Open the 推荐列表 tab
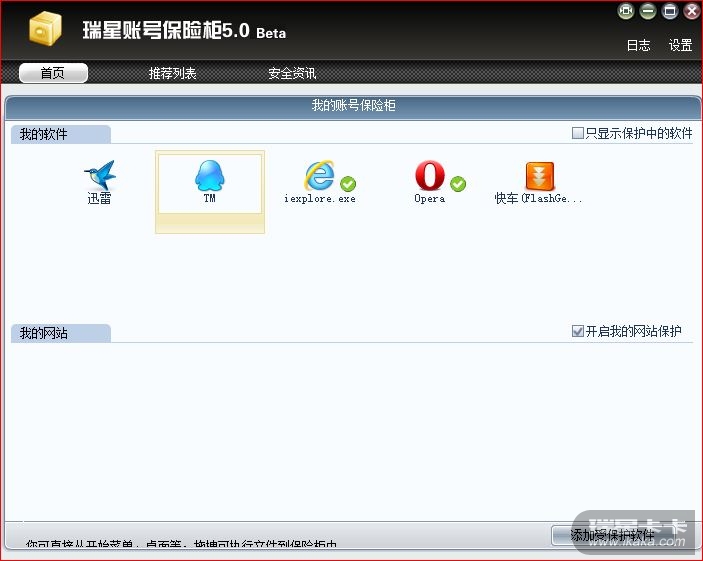Viewport: 703px width, 561px height. (x=172, y=73)
